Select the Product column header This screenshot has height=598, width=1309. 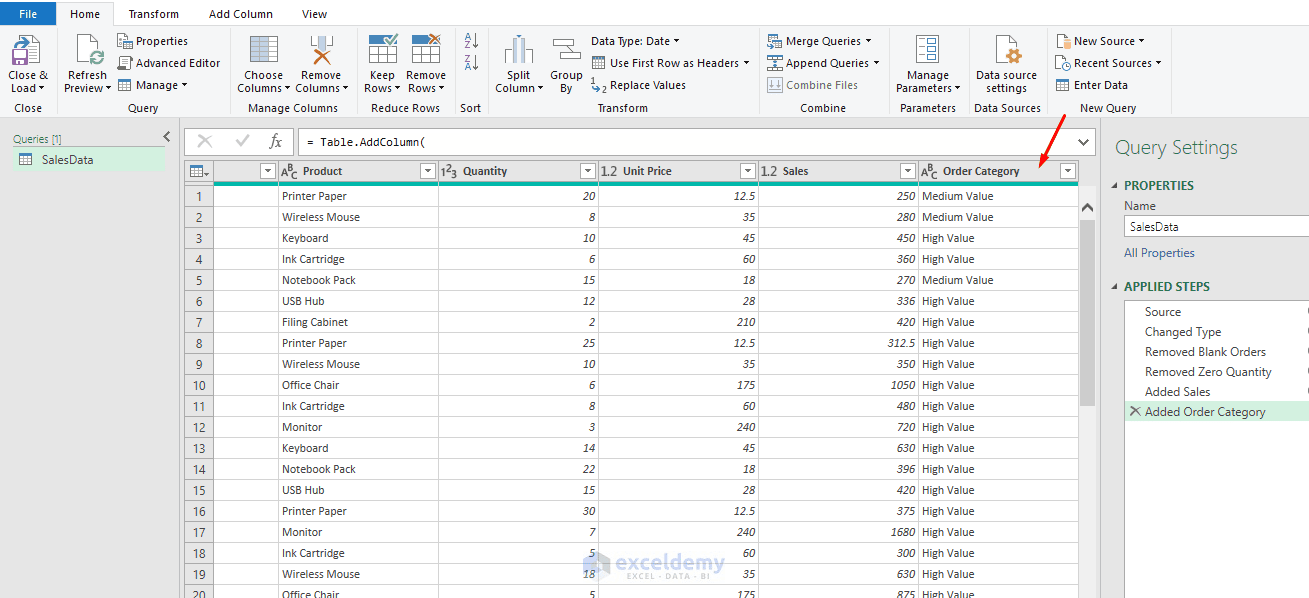[358, 171]
